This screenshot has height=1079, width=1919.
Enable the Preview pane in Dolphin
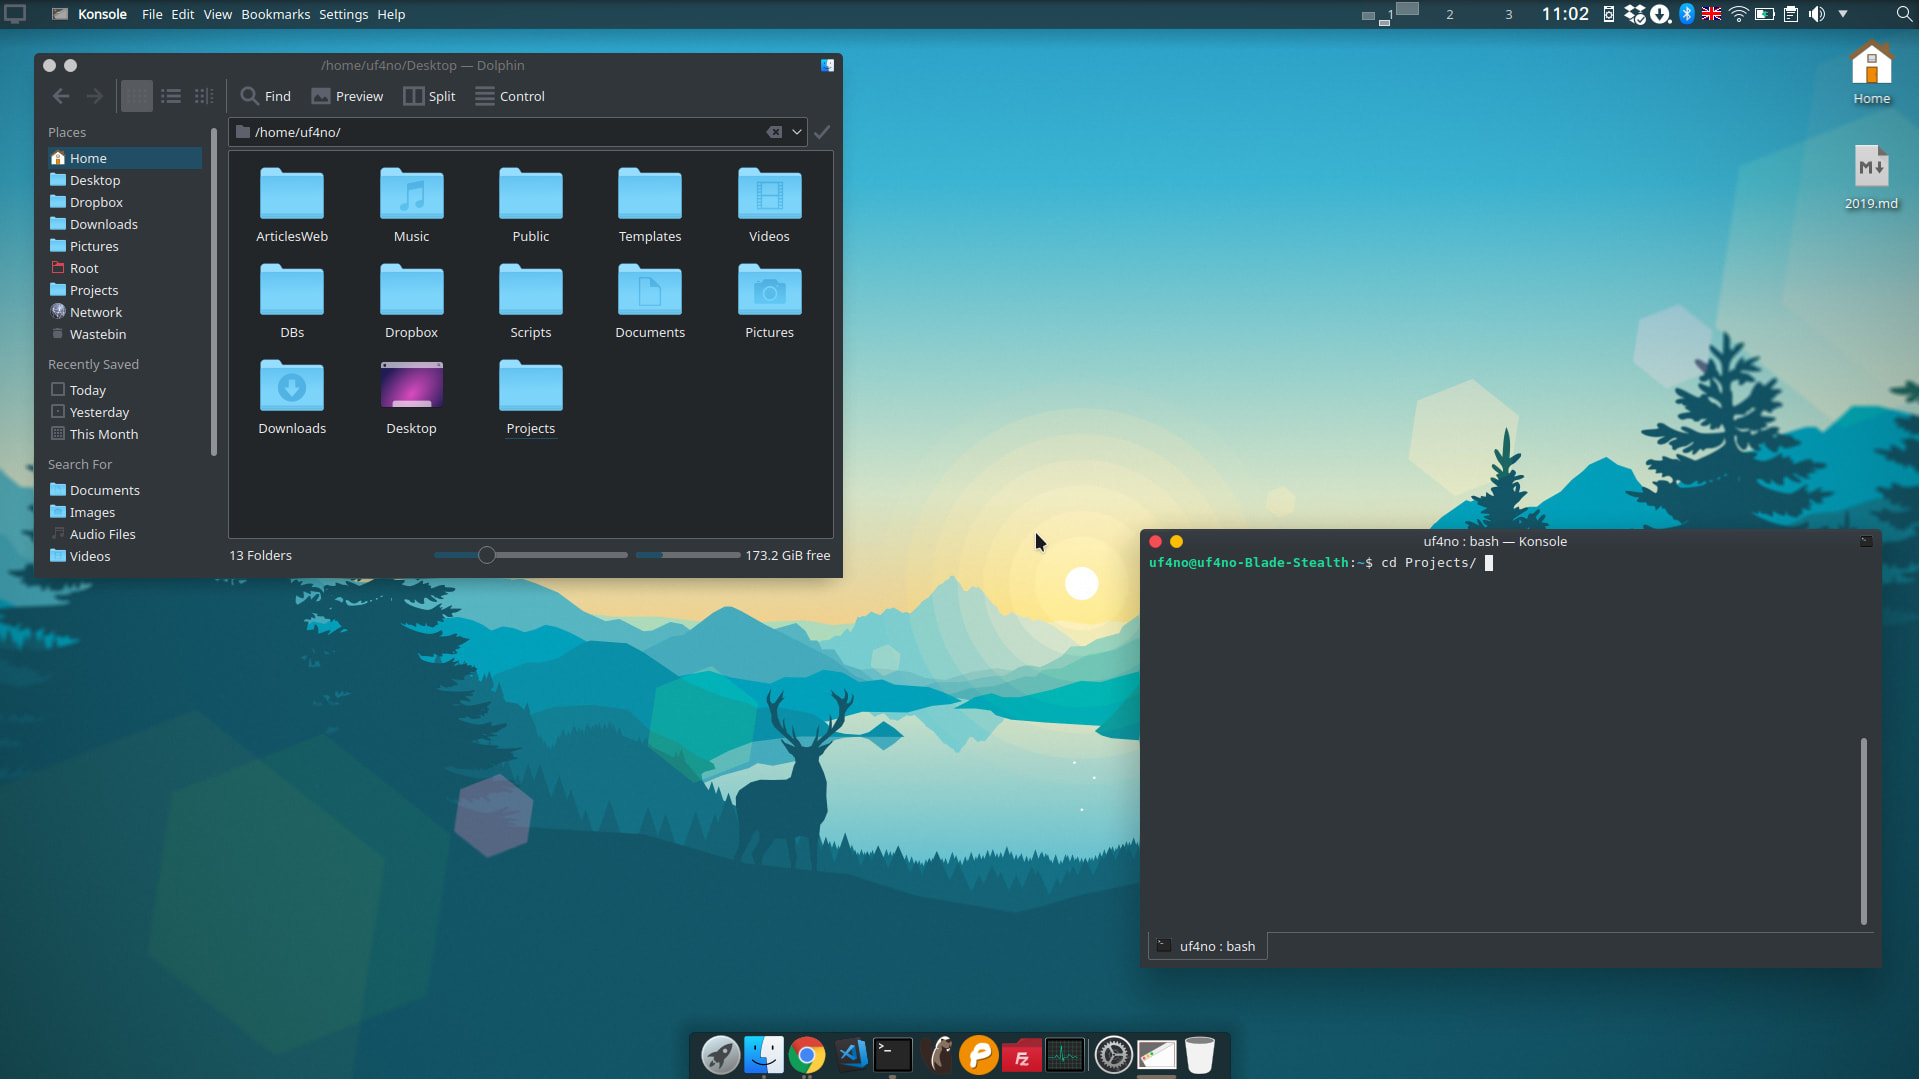tap(347, 96)
